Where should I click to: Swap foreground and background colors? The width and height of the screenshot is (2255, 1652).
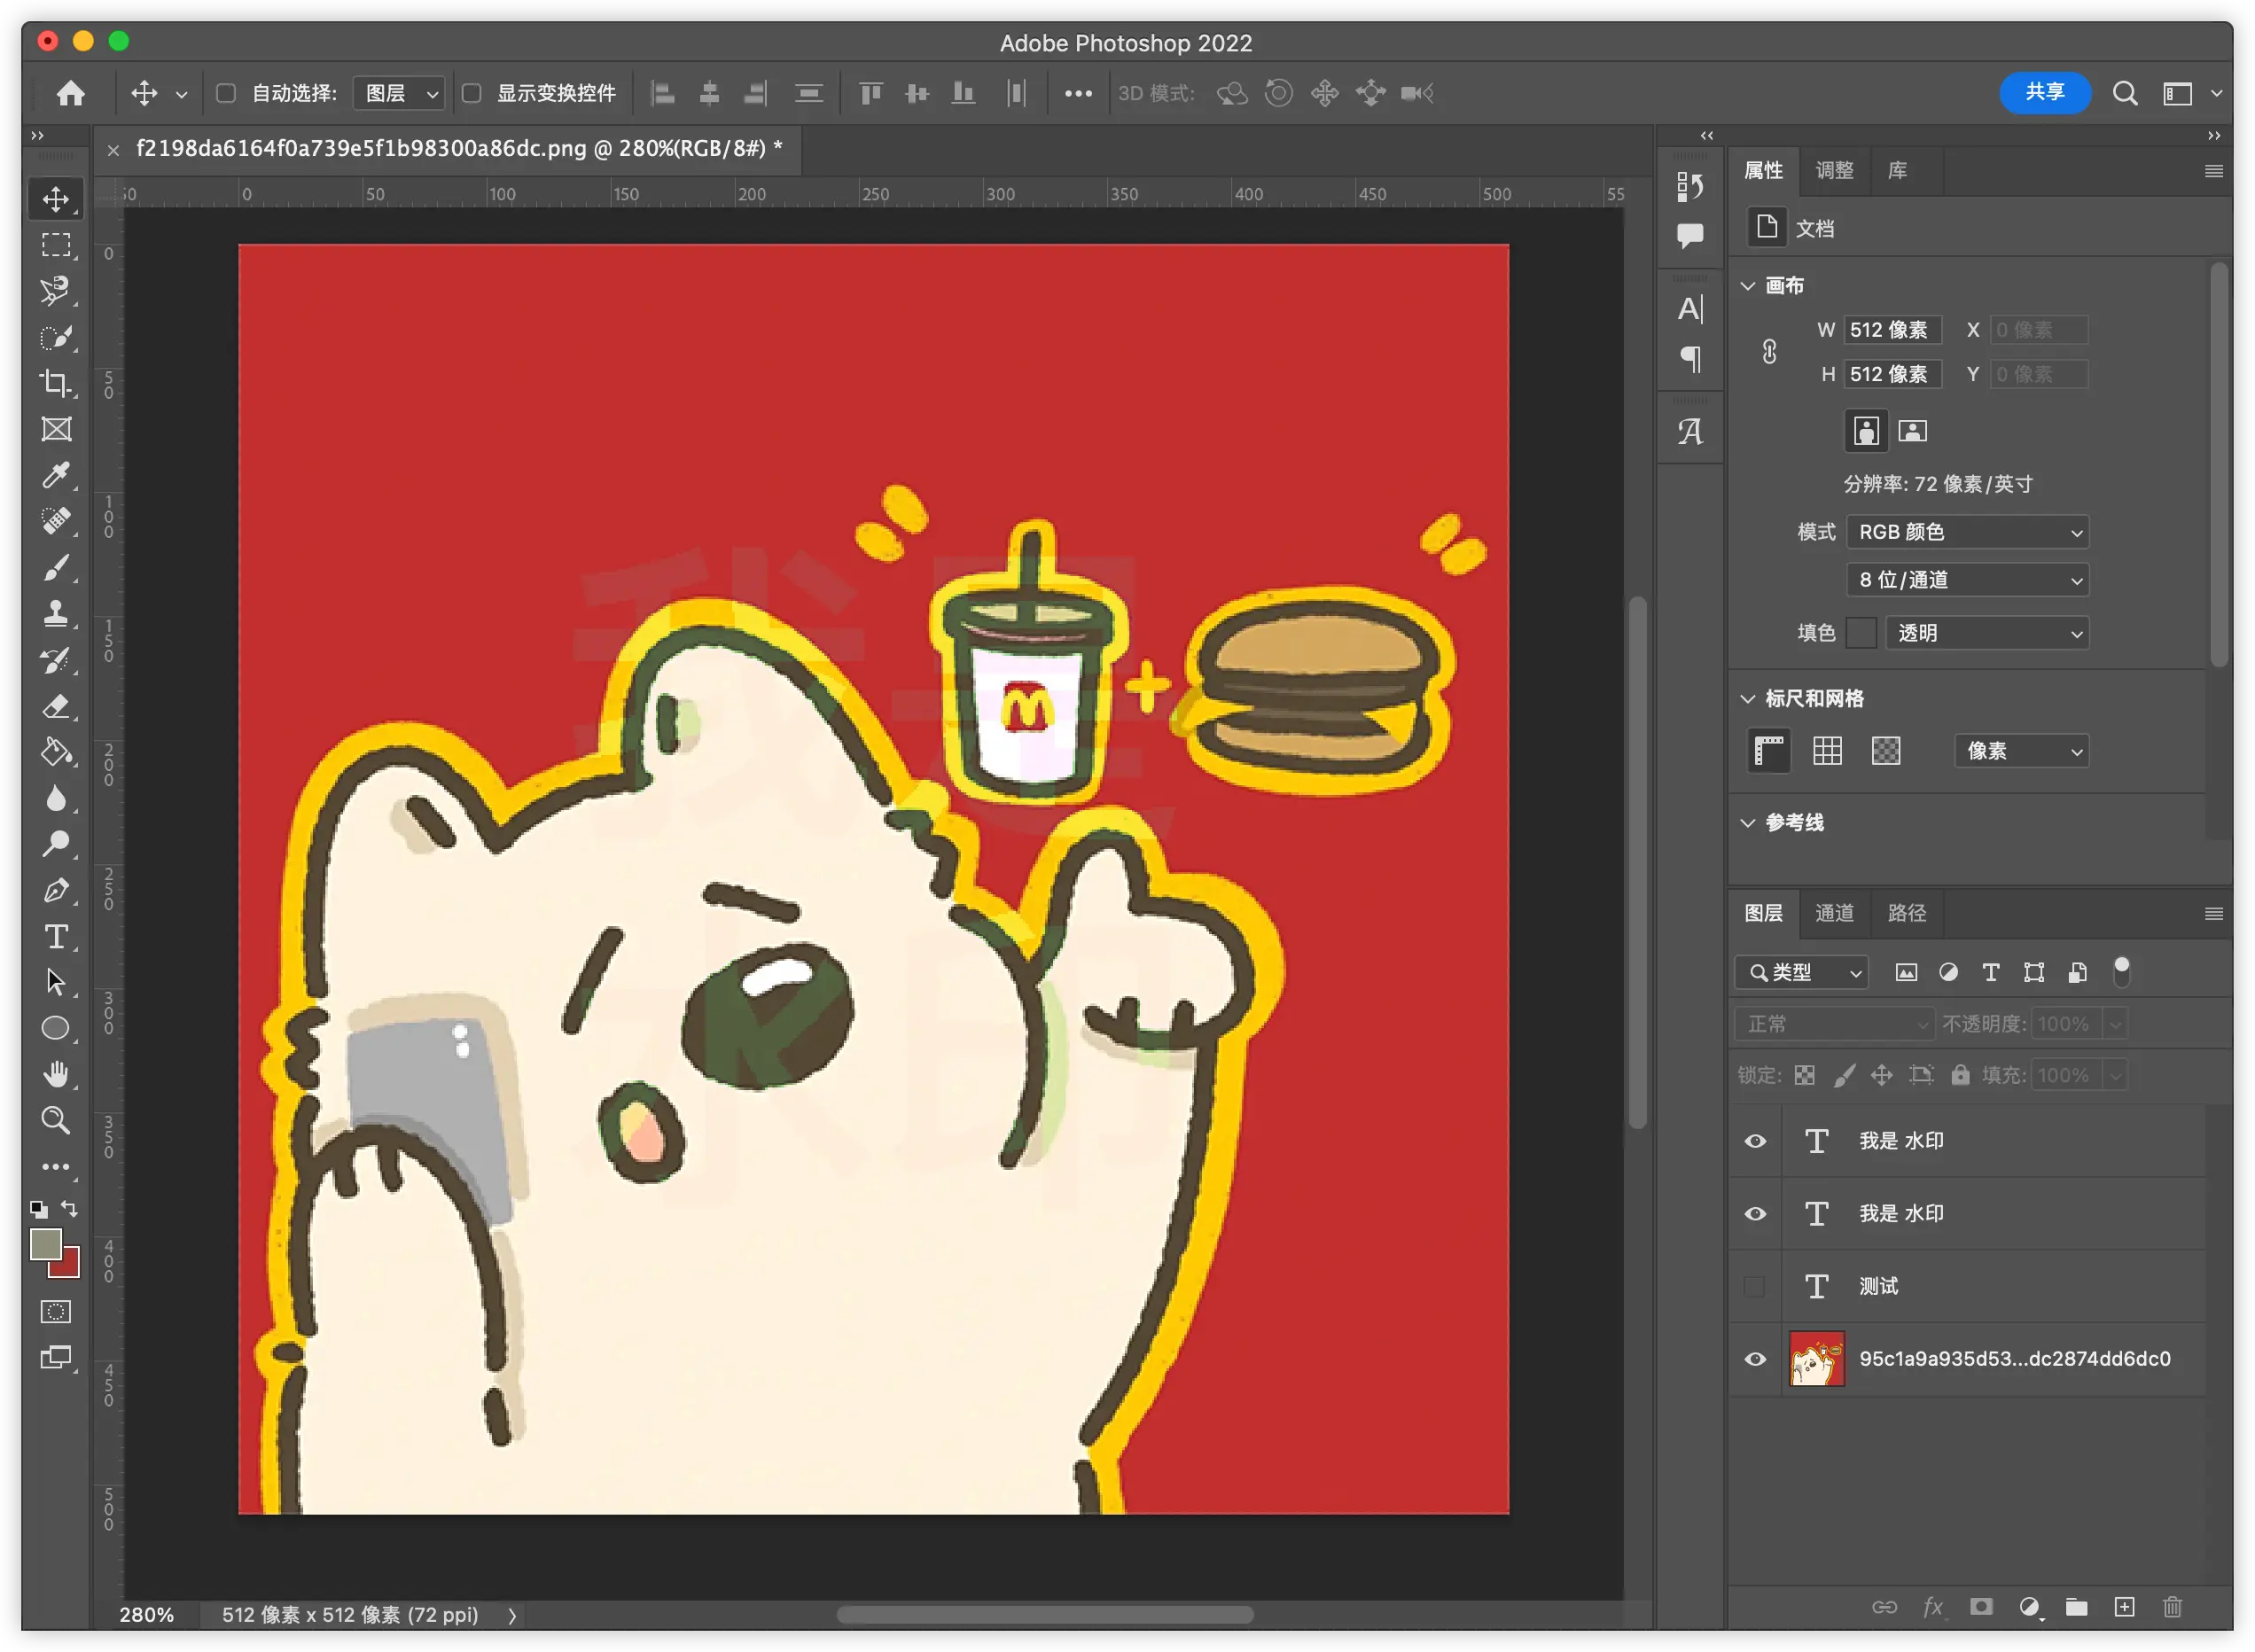(70, 1208)
